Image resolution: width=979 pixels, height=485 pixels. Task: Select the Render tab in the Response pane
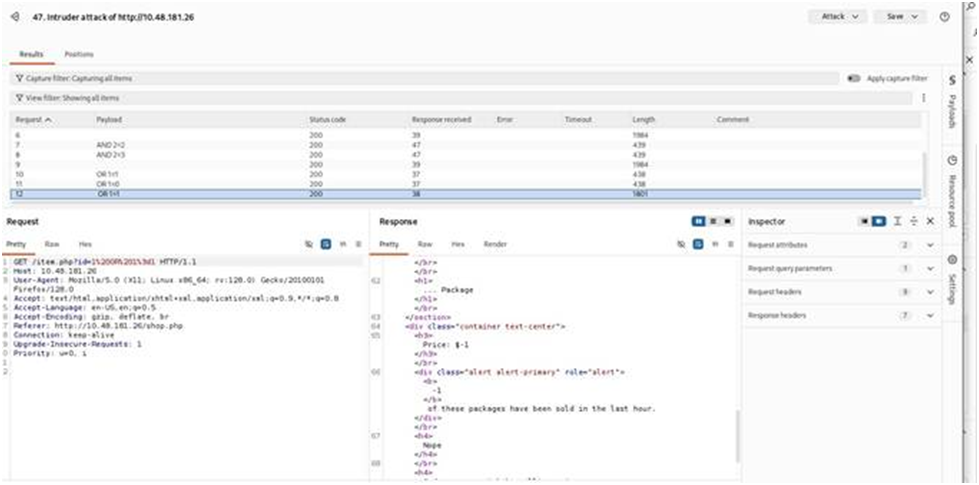495,244
